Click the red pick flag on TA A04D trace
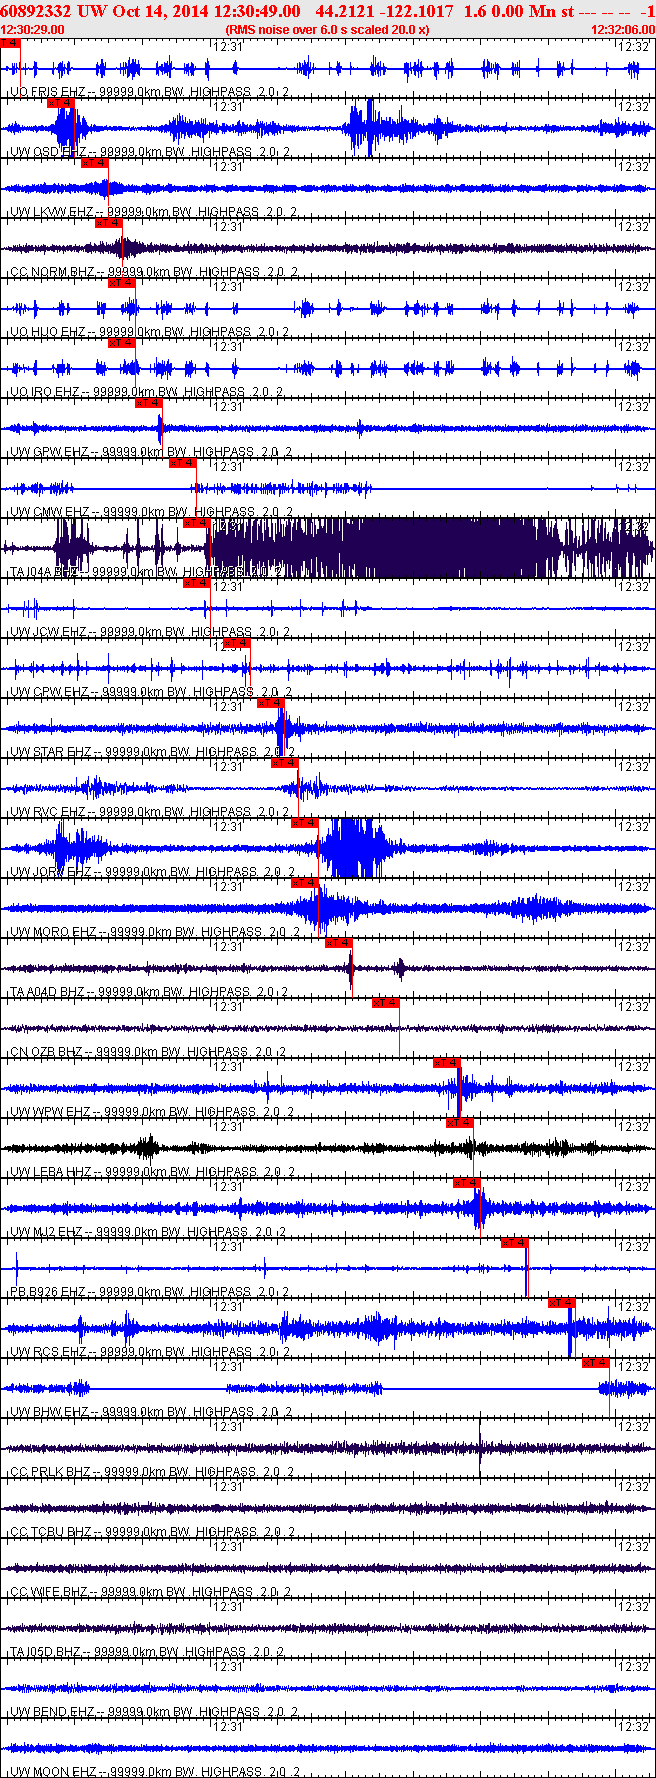 tap(339, 943)
